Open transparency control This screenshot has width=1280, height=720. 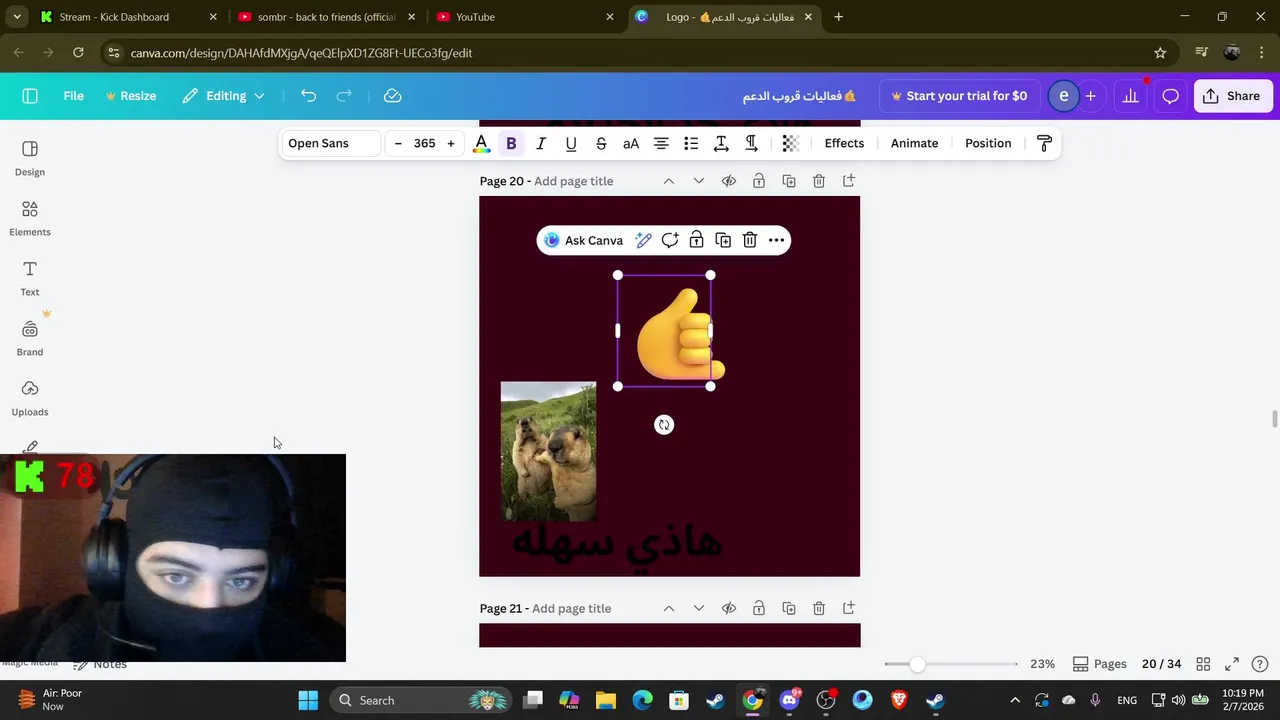(790, 143)
